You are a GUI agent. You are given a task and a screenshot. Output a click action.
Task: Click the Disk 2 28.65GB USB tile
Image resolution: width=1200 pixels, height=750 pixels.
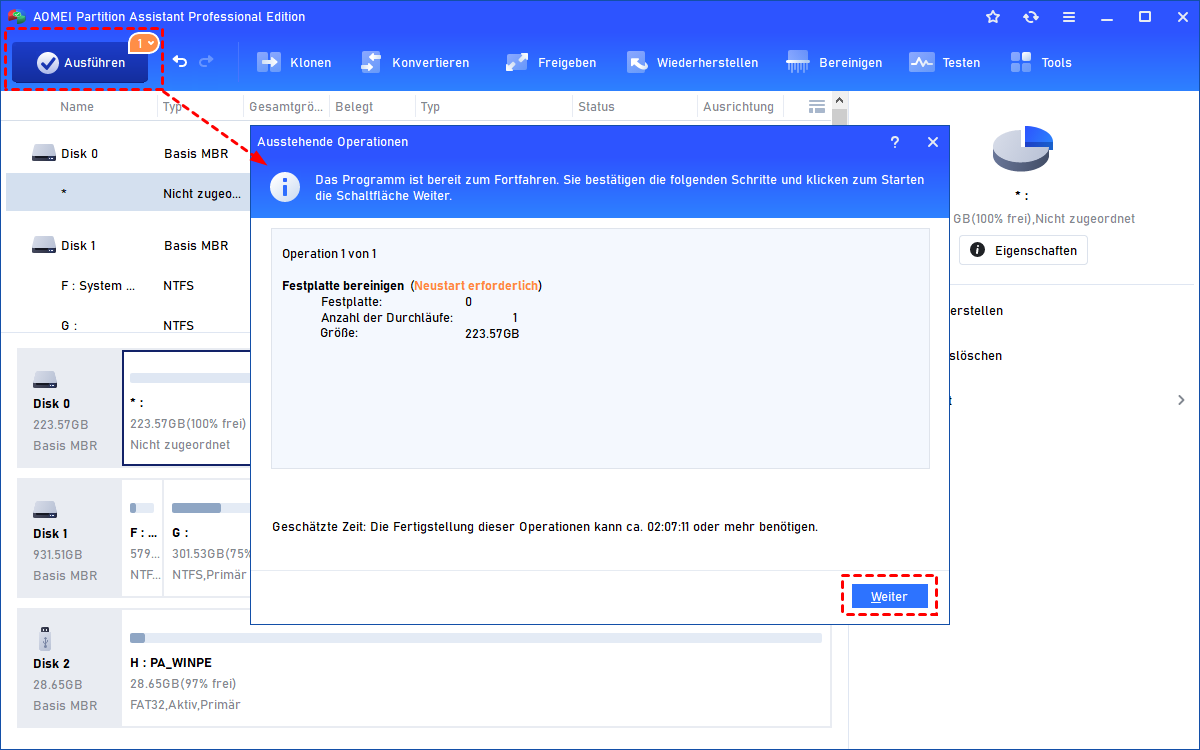coord(70,668)
